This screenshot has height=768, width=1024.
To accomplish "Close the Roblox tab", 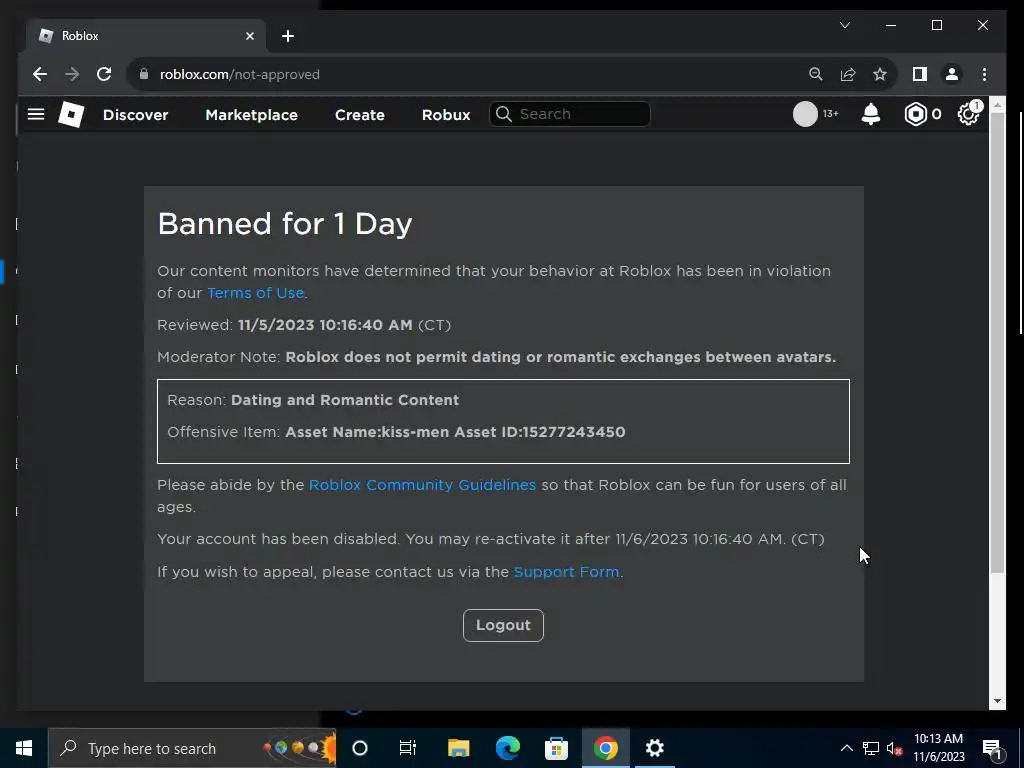I will (249, 36).
